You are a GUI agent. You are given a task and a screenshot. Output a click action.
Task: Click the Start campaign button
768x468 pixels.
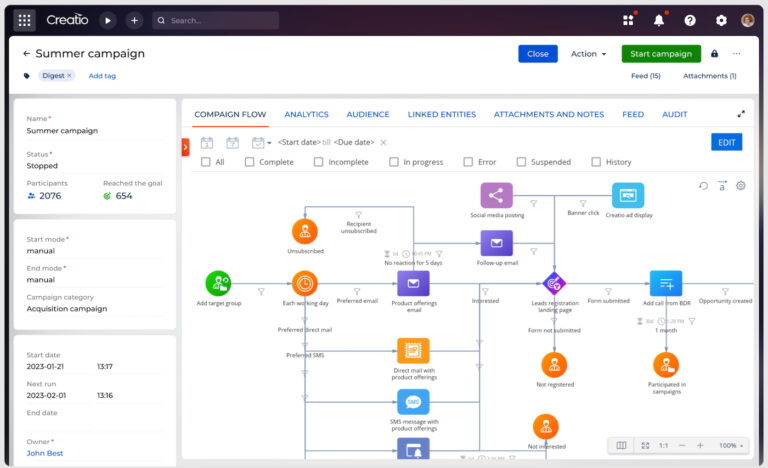click(x=661, y=53)
